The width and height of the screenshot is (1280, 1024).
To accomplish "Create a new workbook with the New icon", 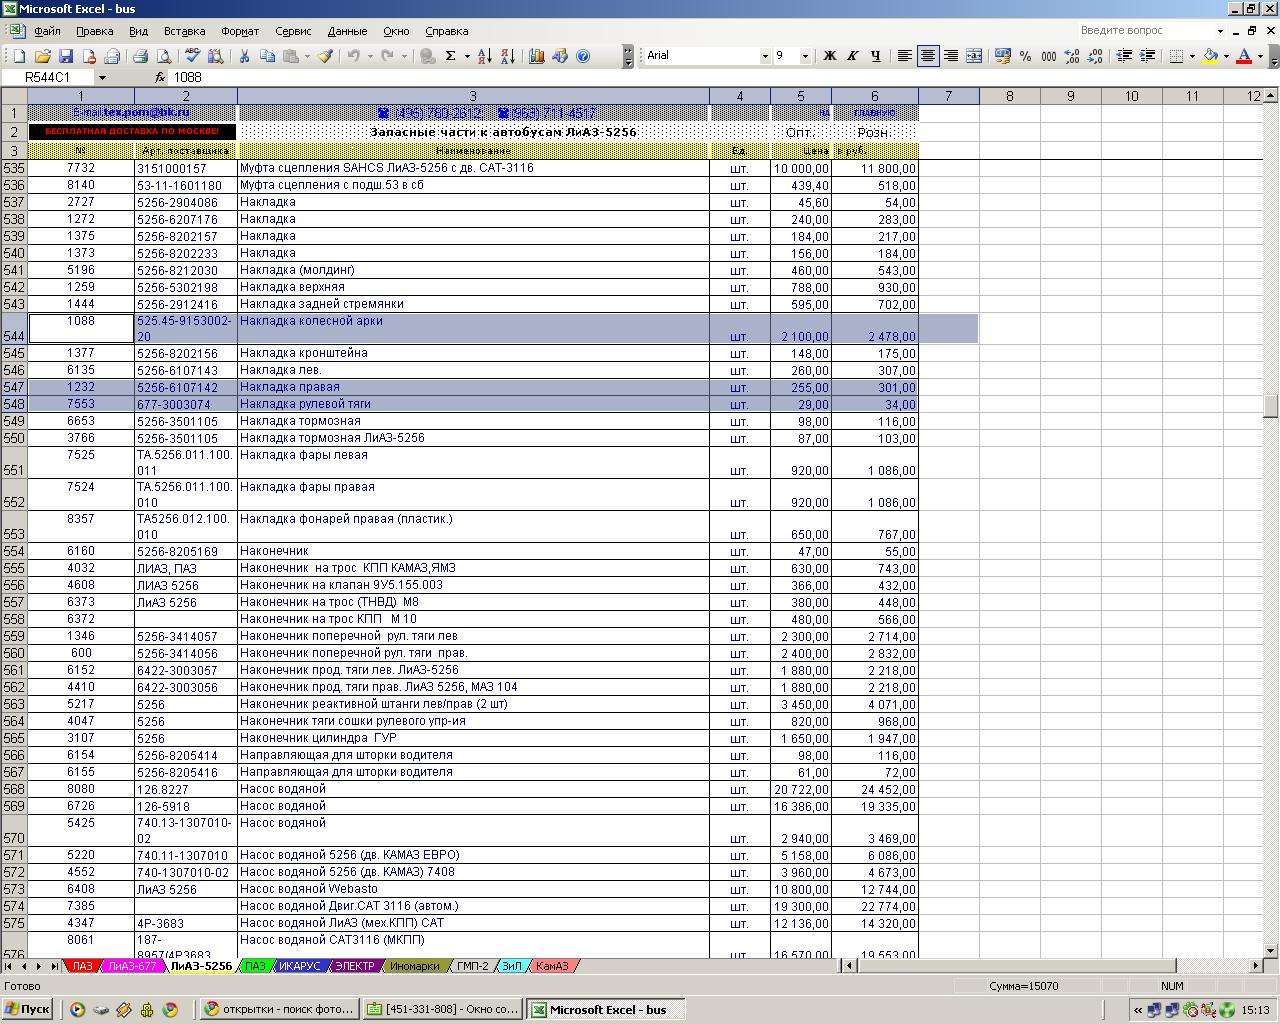I will (x=19, y=56).
